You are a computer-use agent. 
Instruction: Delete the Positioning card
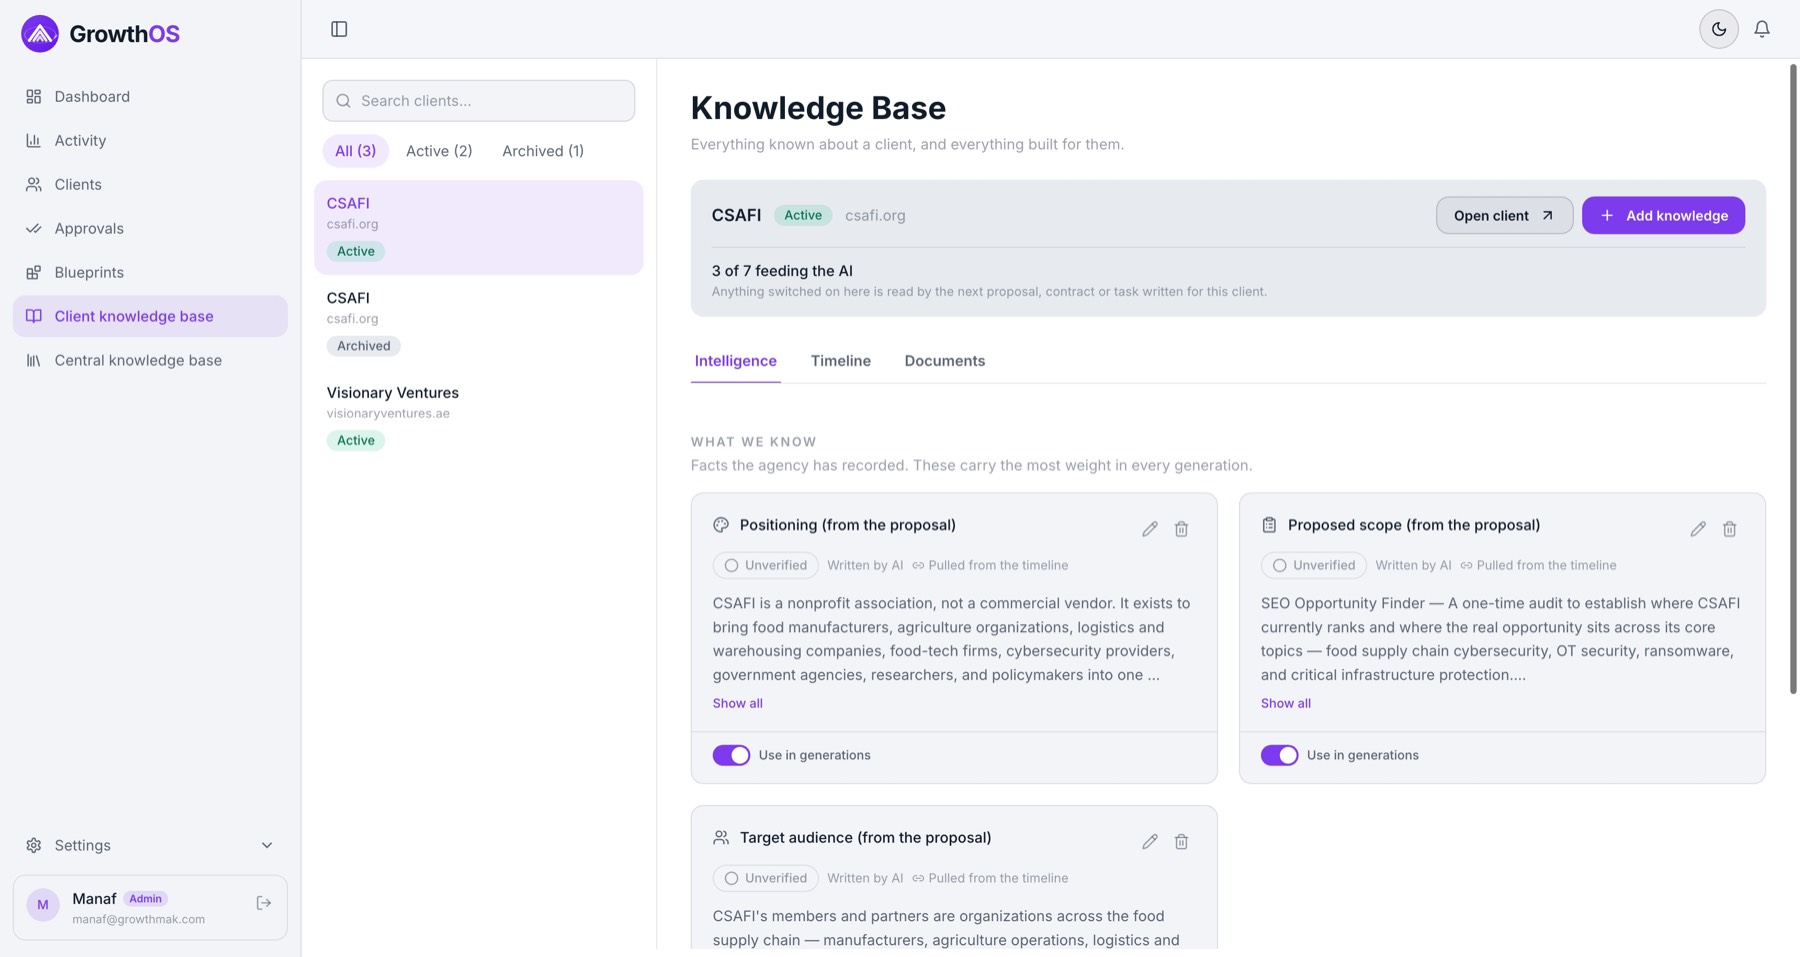coord(1181,529)
